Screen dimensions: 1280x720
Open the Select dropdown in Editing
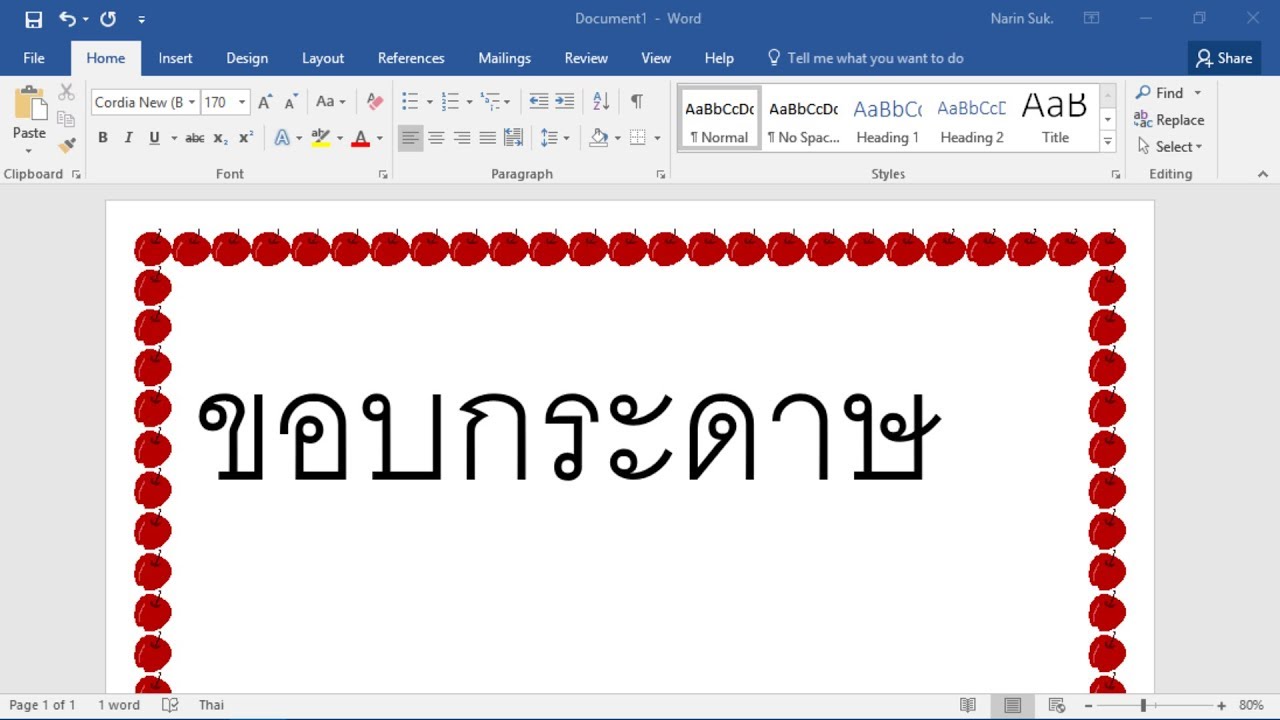click(1170, 146)
